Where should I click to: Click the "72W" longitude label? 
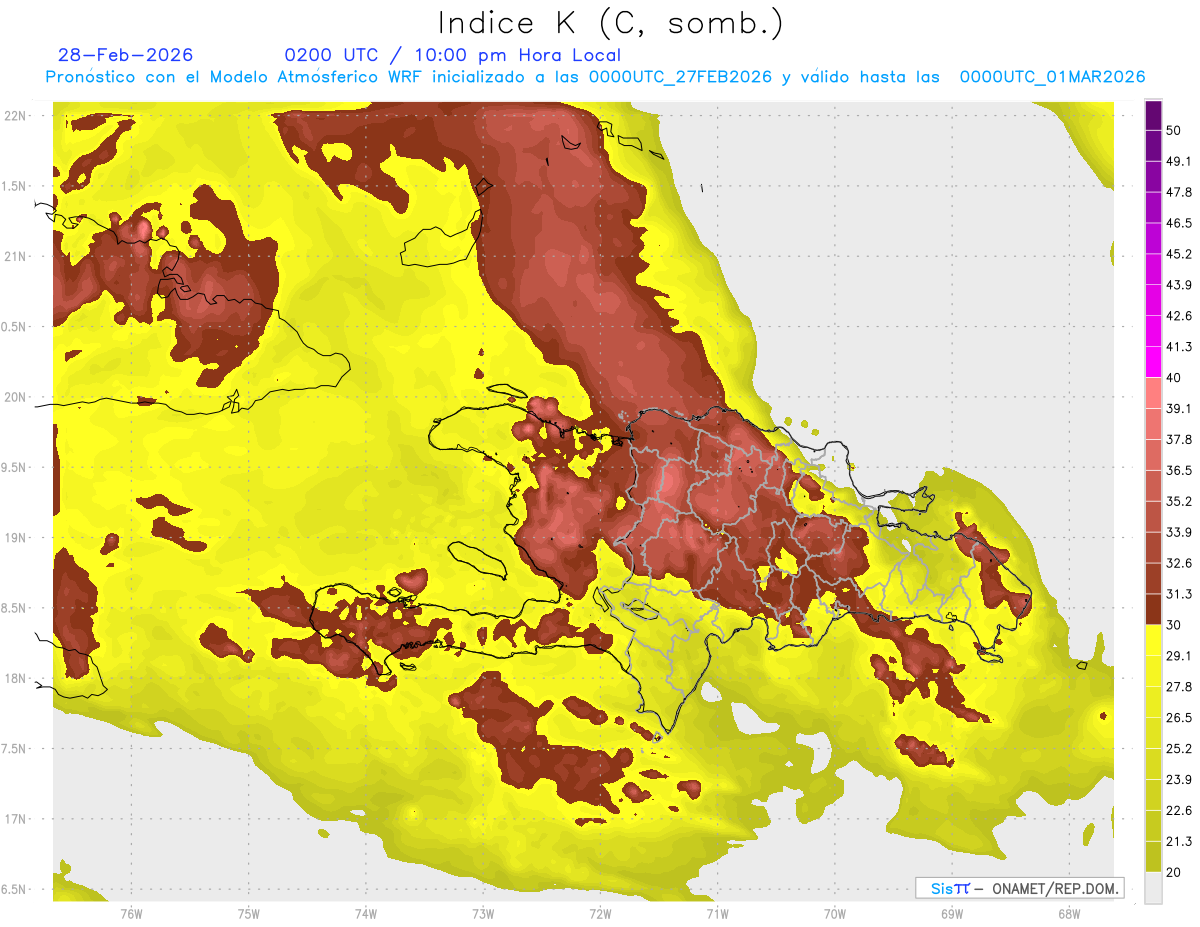[600, 914]
